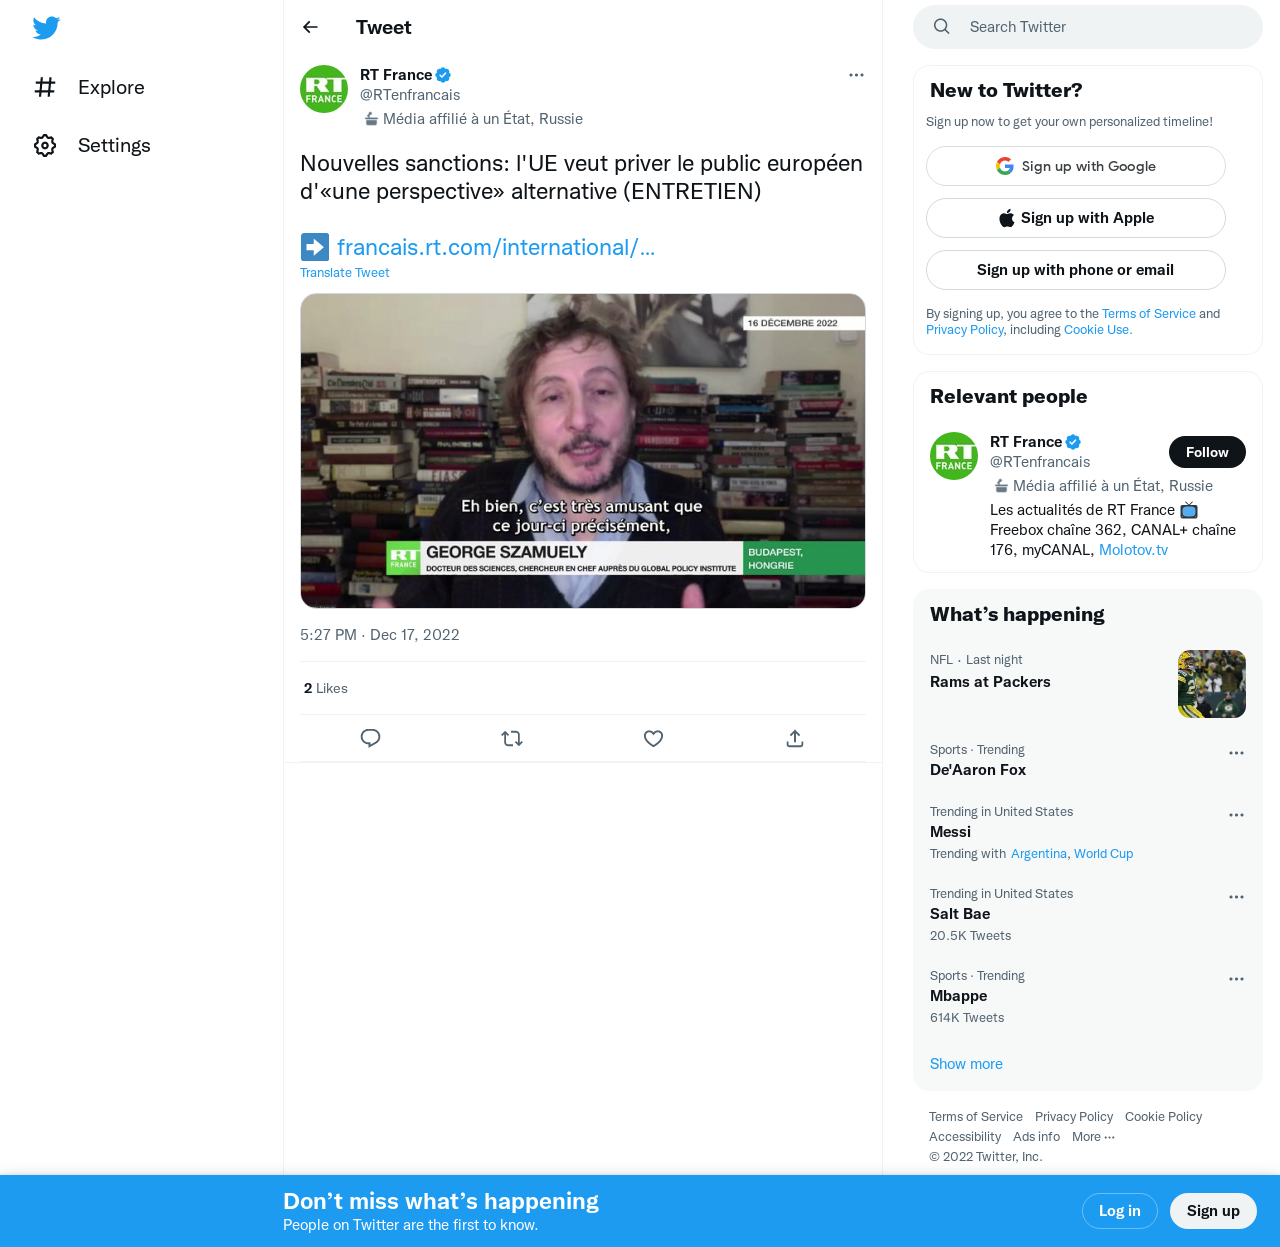Open more options for Salt Bae trend
The height and width of the screenshot is (1247, 1280).
(x=1236, y=897)
